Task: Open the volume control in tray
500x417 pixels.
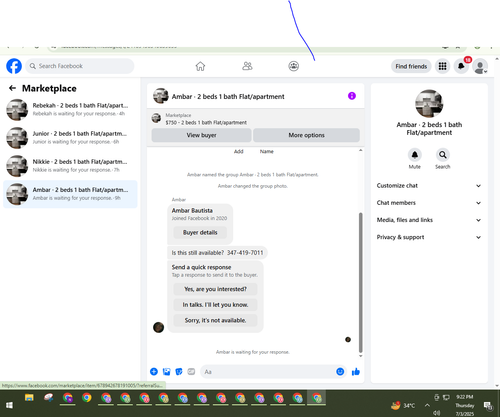Action: click(x=437, y=413)
